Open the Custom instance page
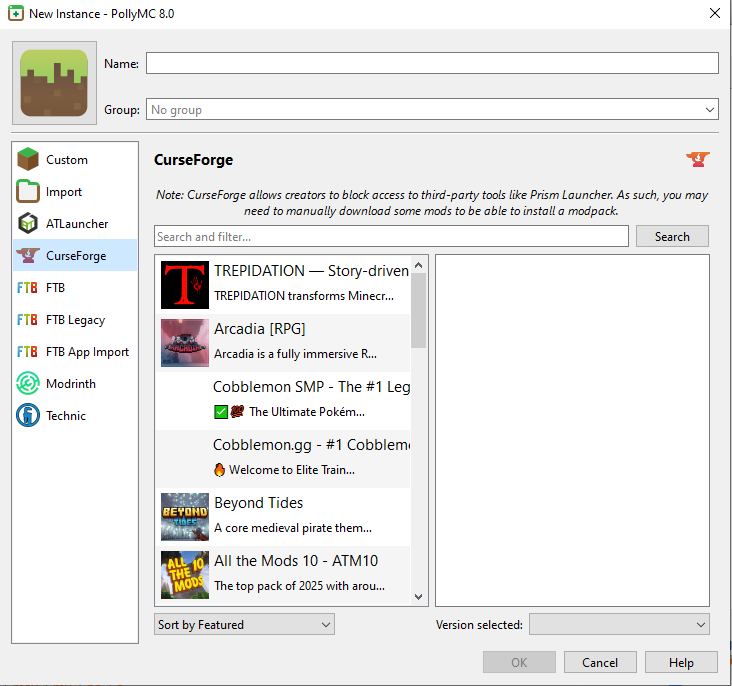Viewport: 732px width, 686px height. [75, 159]
